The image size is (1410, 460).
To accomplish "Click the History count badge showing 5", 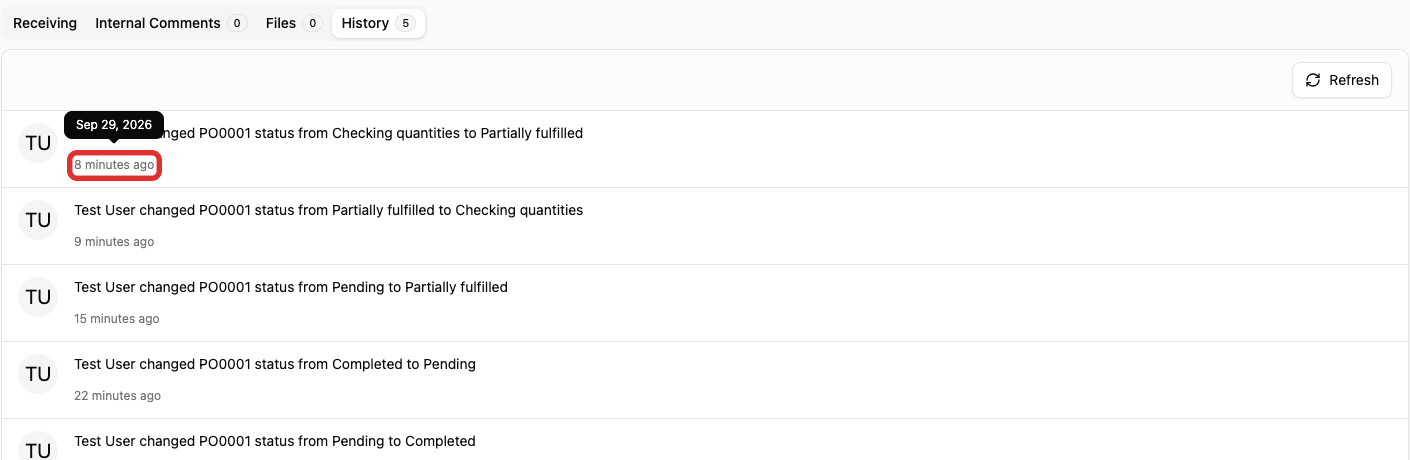I will tap(405, 23).
